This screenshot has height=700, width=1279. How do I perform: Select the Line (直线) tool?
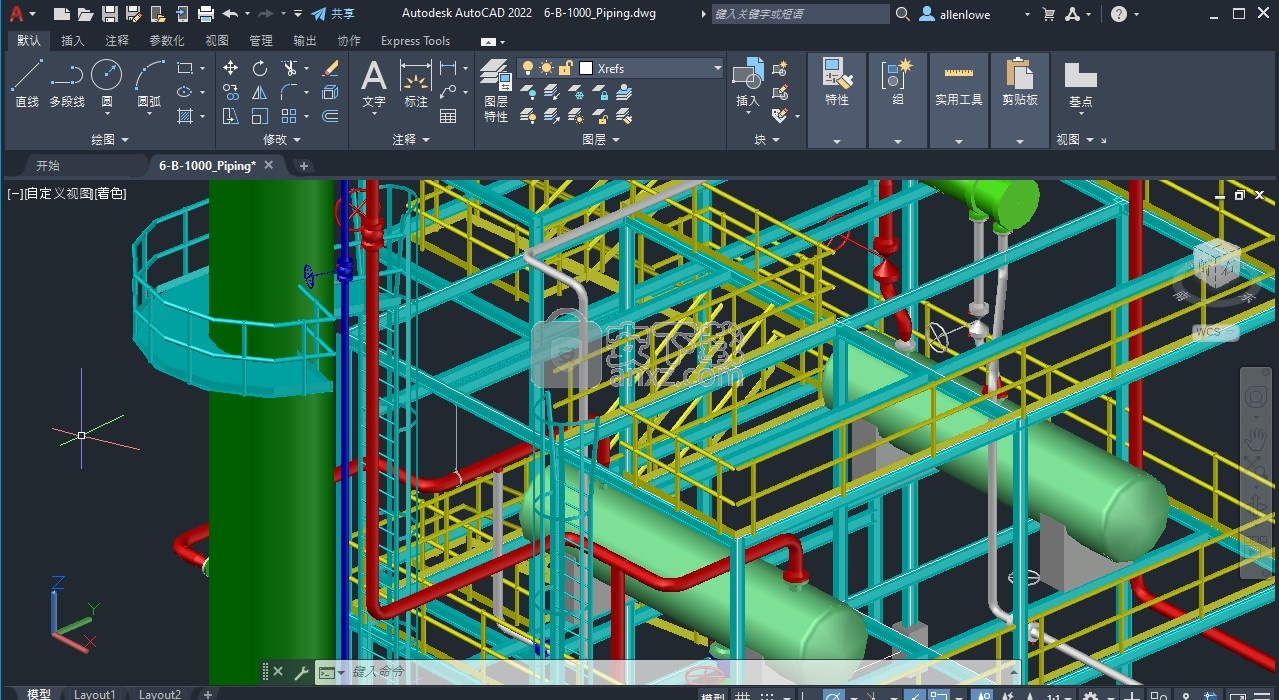[x=27, y=84]
